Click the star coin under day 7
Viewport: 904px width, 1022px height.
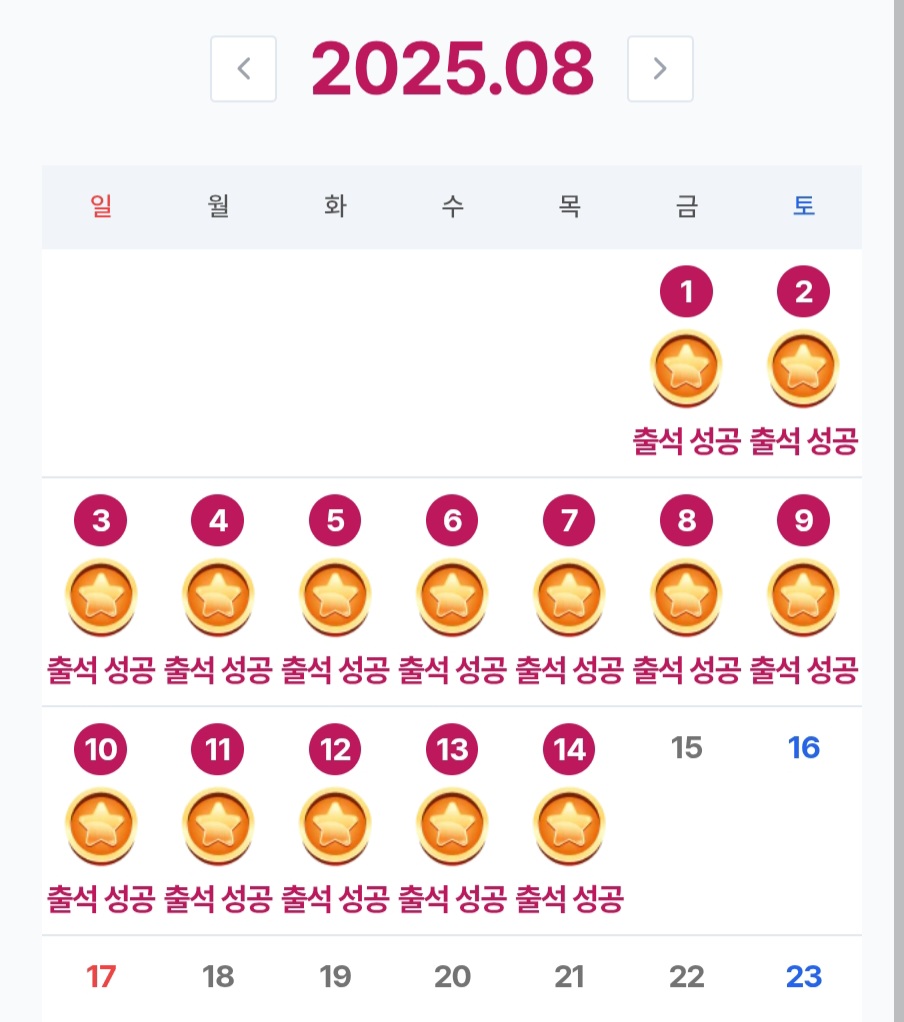coord(569,596)
